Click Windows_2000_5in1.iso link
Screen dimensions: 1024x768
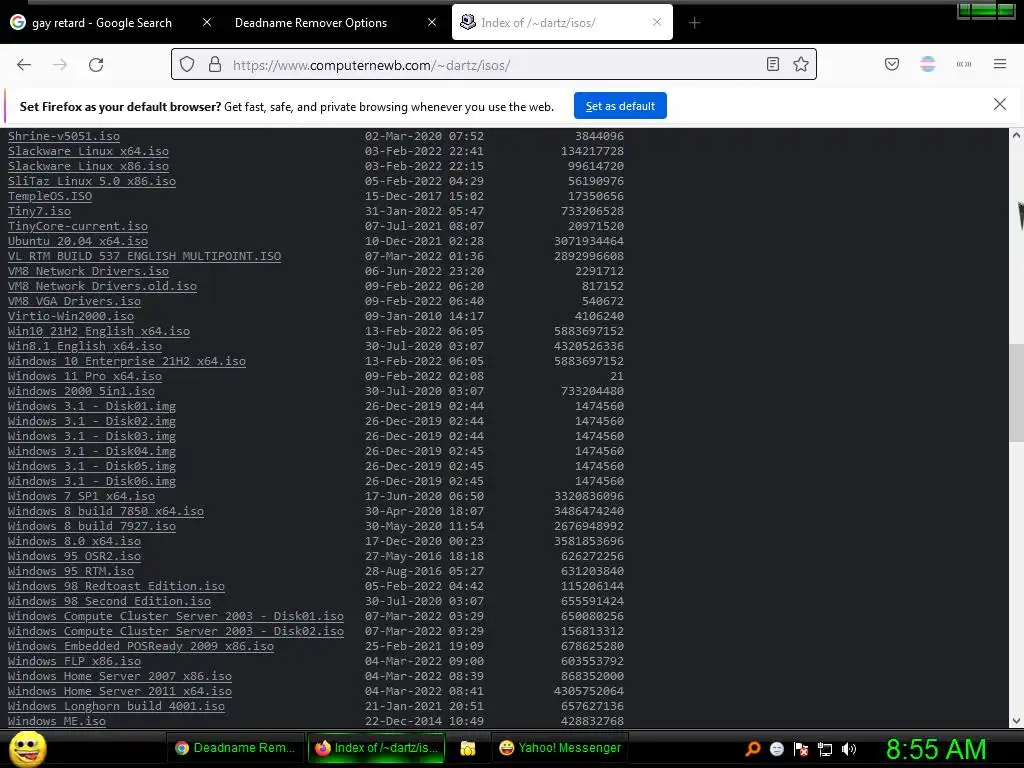pyautogui.click(x=81, y=391)
